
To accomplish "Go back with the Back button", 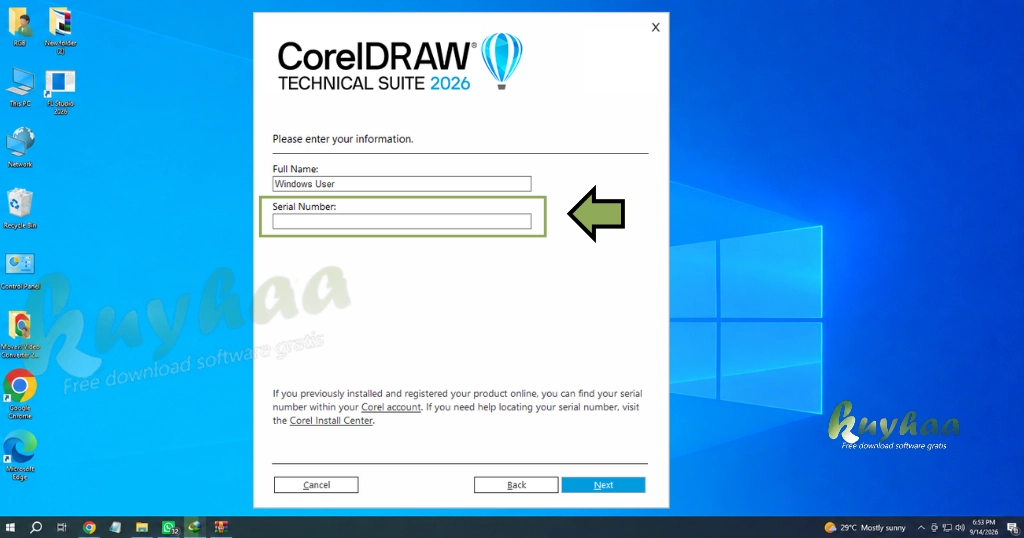I will (516, 484).
